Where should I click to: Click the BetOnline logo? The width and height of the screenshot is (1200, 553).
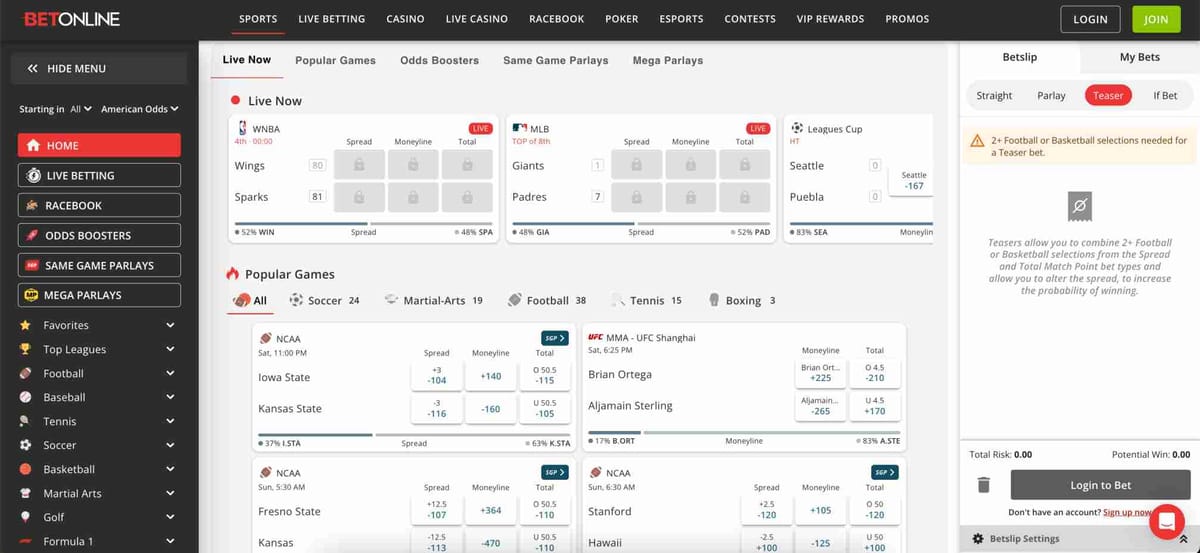point(72,19)
